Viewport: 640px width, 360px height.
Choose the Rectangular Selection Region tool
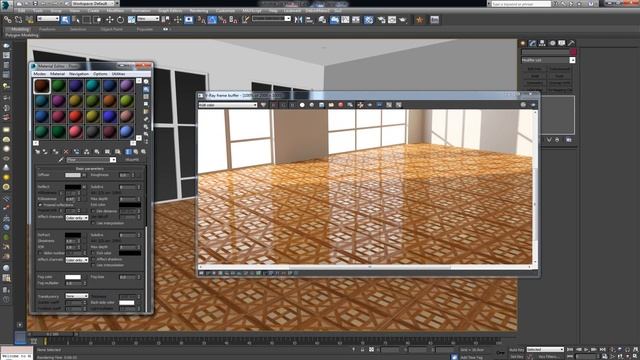tap(87, 19)
